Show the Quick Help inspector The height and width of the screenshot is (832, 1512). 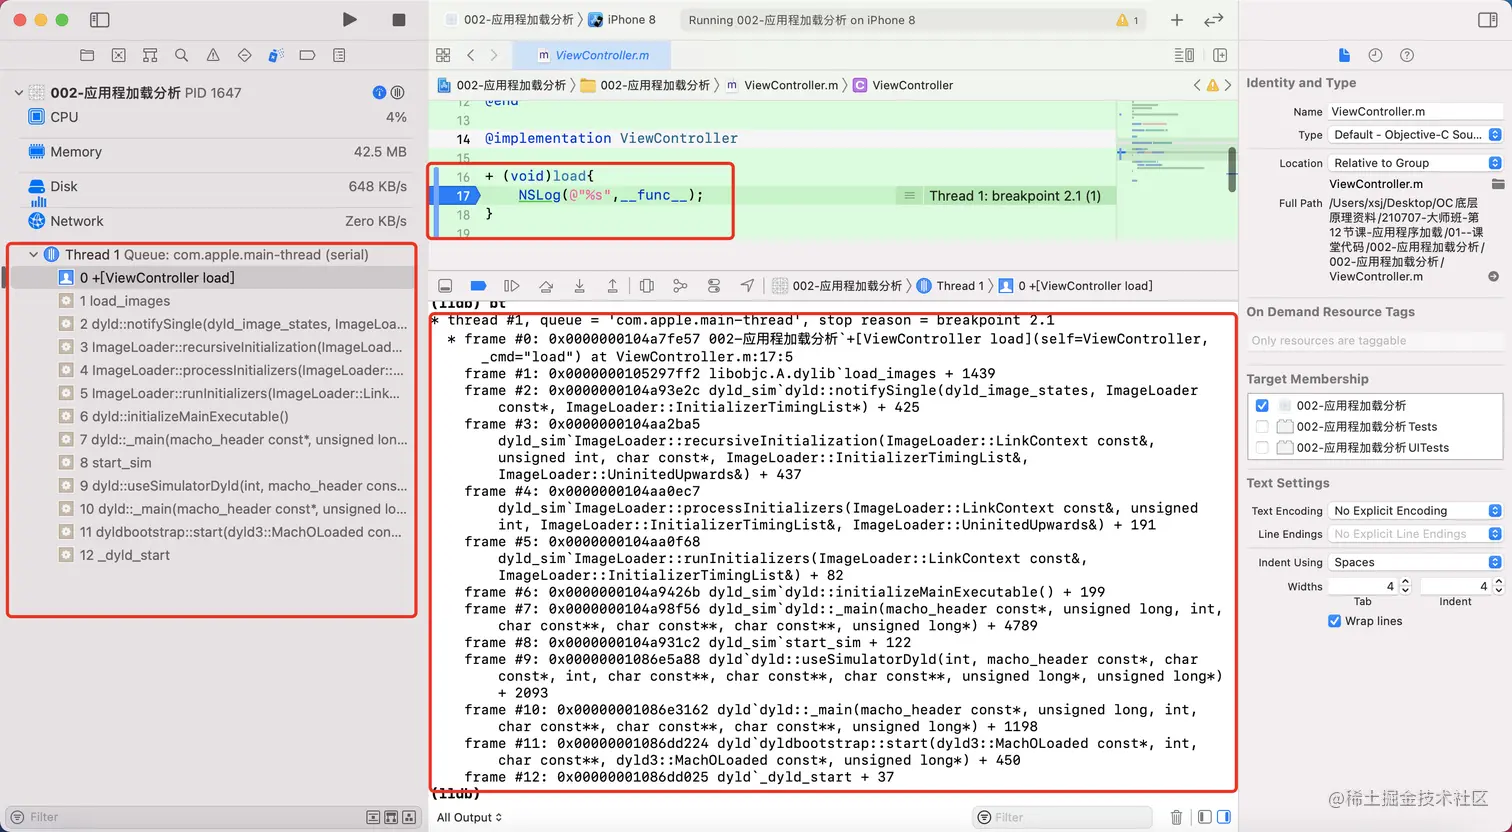pos(1407,56)
